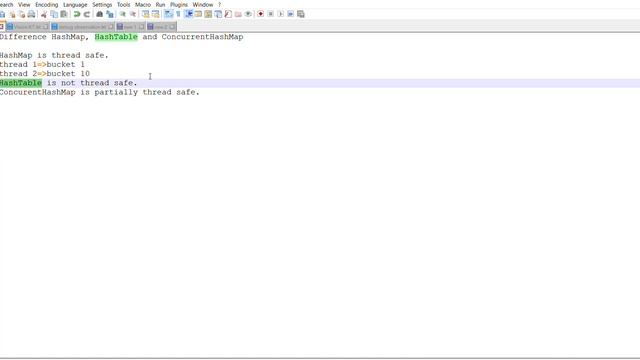The height and width of the screenshot is (360, 640).
Task: Click the line 'HashMap is thread safe.'
Action: [x=54, y=55]
